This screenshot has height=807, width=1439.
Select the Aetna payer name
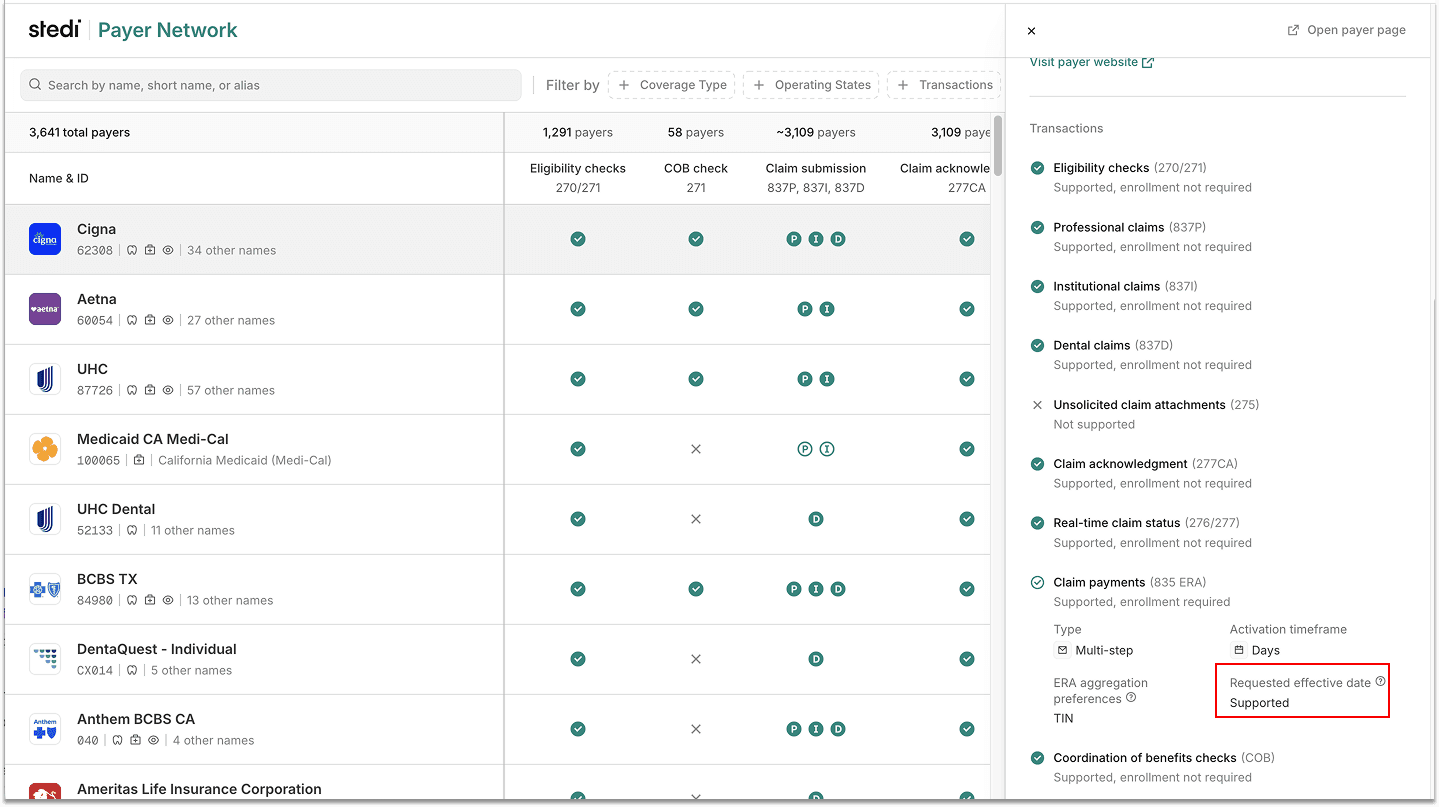97,299
